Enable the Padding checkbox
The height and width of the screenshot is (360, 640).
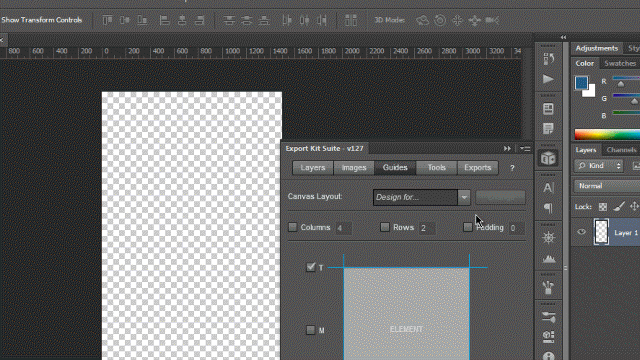tap(468, 227)
